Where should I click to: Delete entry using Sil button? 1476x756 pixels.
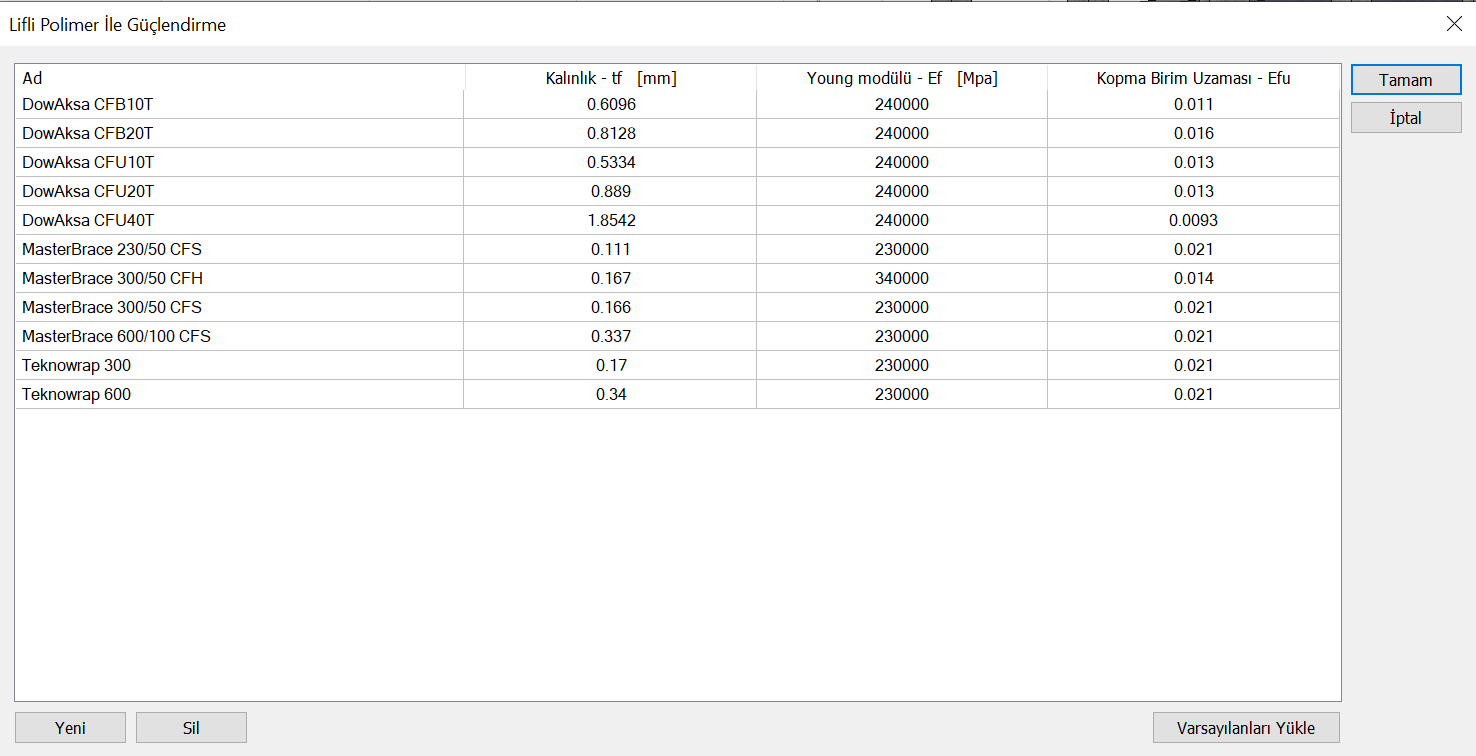(191, 728)
